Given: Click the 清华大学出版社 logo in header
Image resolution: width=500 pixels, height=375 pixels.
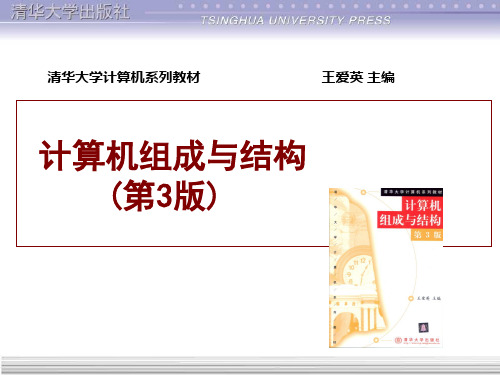Looking at the screenshot, I should tap(70, 12).
